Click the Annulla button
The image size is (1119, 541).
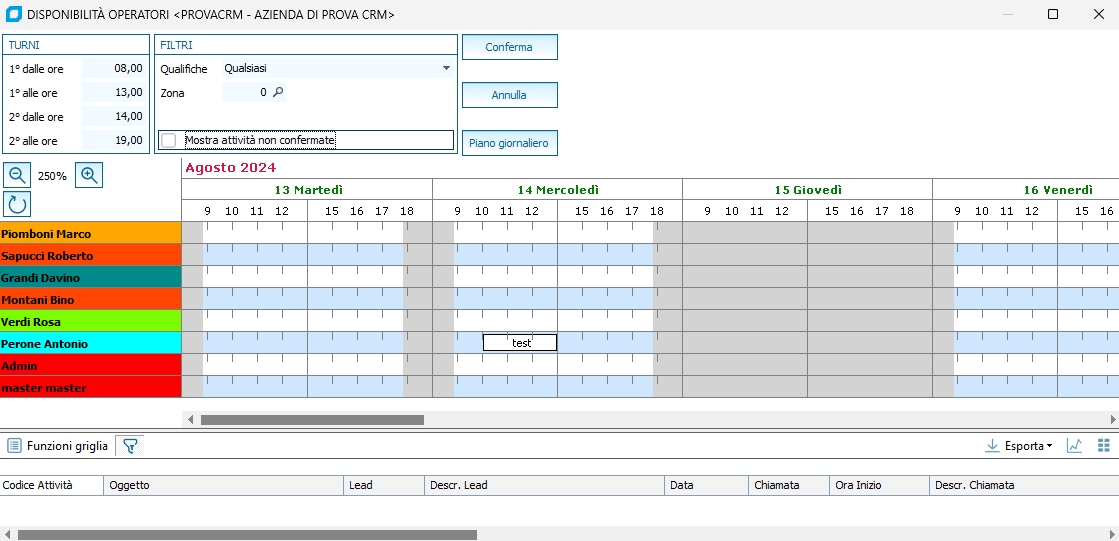(510, 95)
